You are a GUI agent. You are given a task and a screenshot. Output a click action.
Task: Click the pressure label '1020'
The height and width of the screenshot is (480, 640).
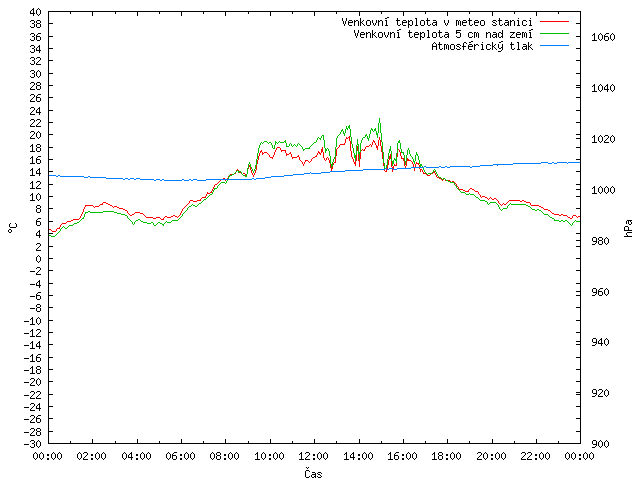click(x=603, y=139)
